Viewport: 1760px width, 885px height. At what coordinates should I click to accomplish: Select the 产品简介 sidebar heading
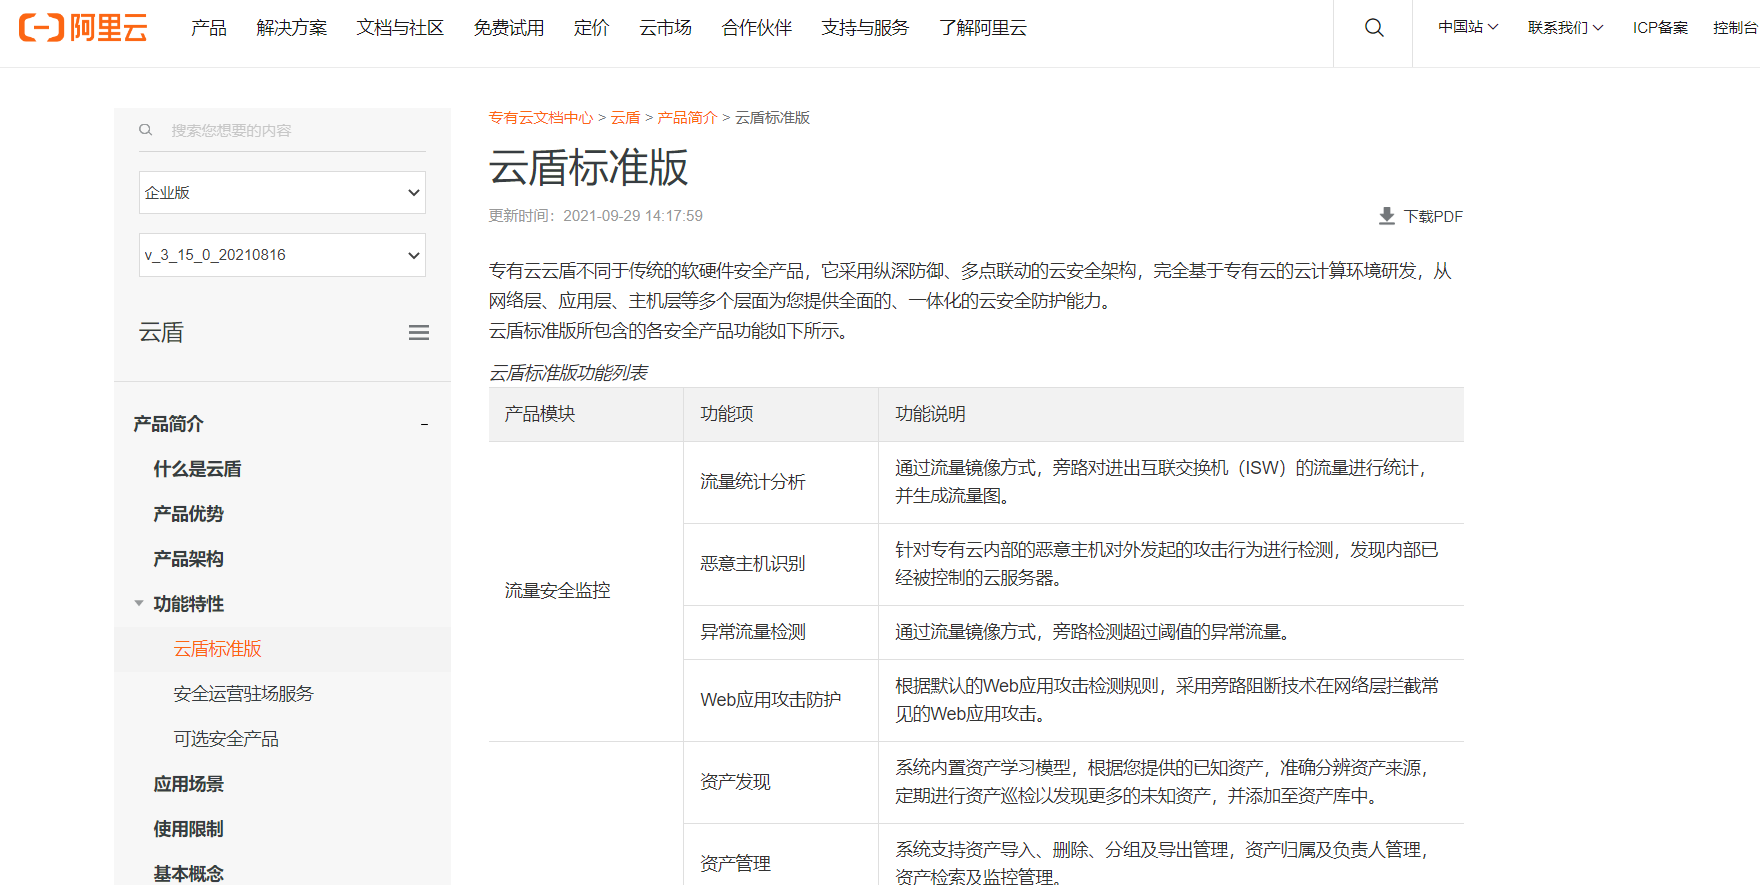tap(168, 424)
